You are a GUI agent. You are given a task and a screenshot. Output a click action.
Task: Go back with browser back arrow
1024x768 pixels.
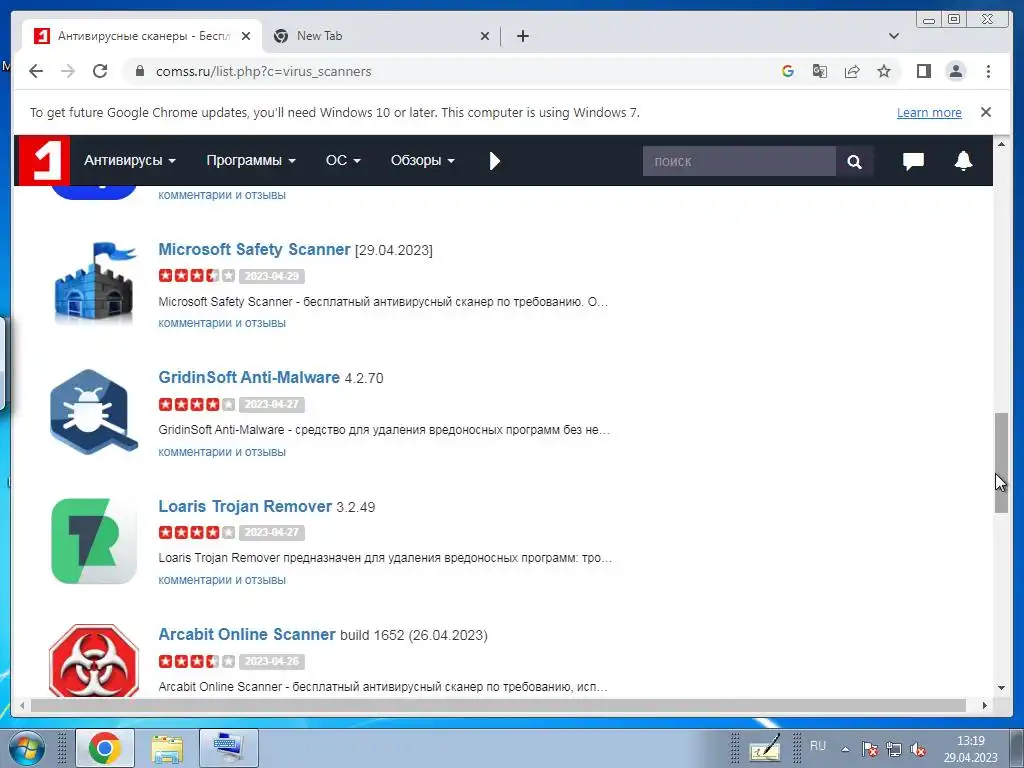pos(36,71)
